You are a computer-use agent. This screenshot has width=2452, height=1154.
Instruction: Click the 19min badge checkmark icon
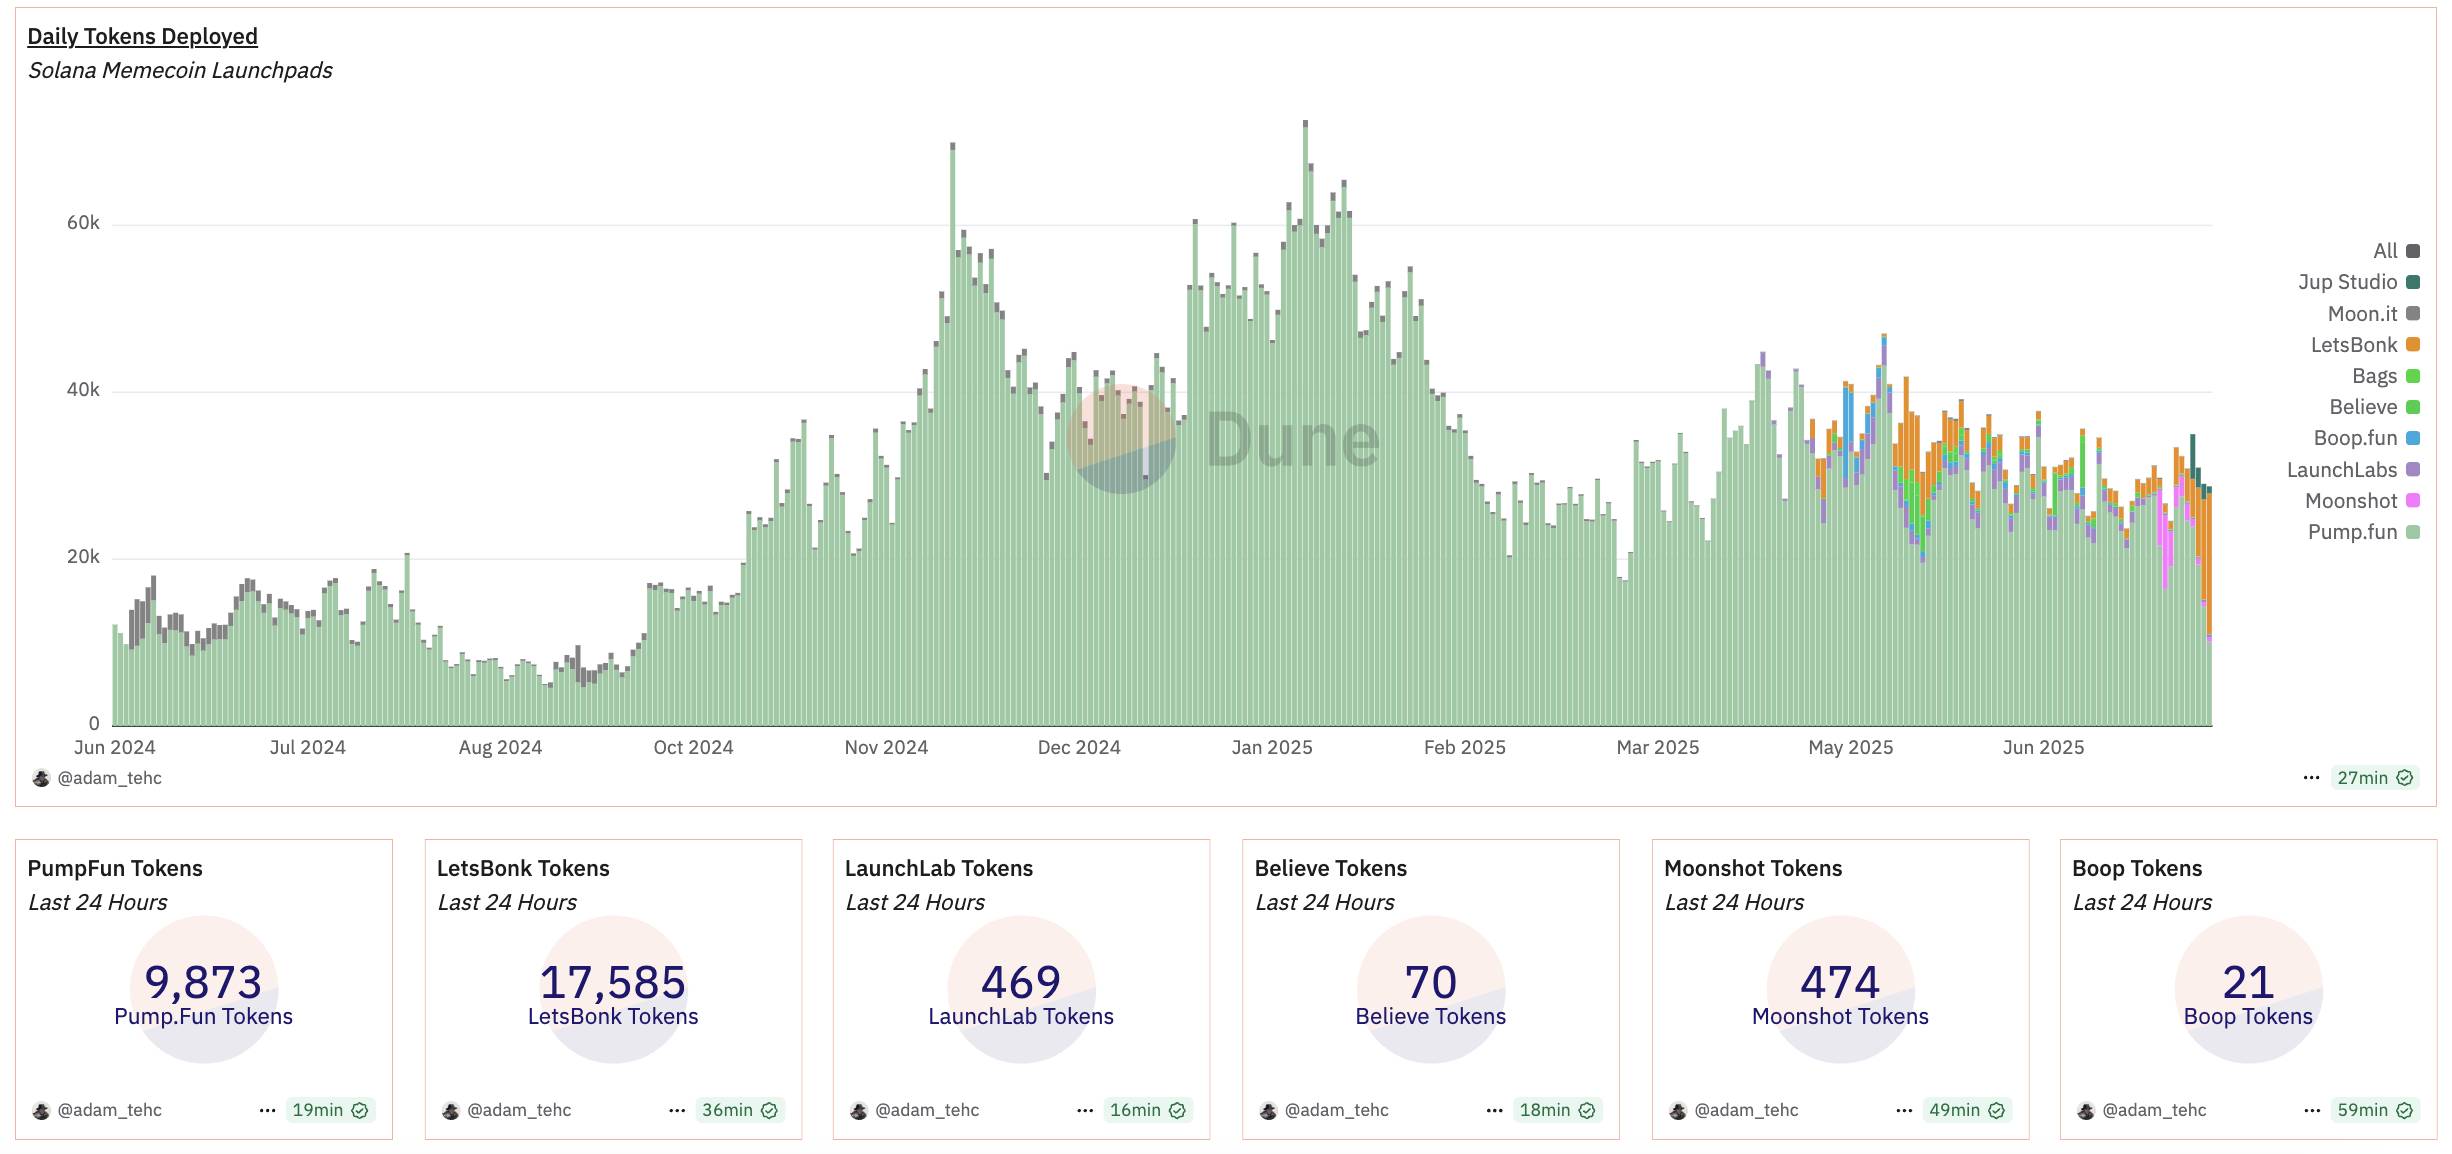[360, 1110]
